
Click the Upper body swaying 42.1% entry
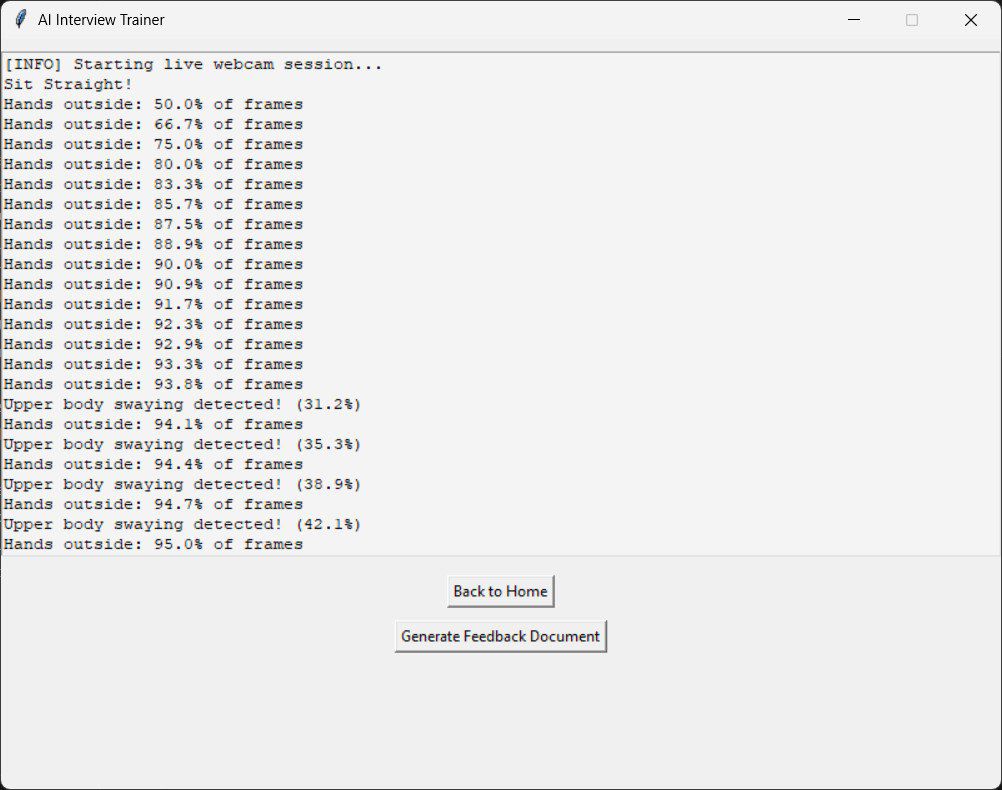pos(182,524)
